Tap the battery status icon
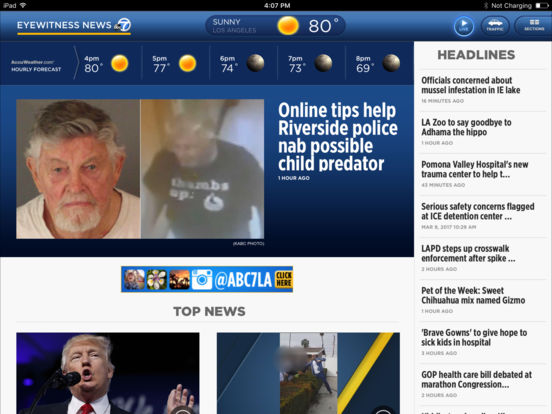This screenshot has height=414, width=552. tap(542, 5)
